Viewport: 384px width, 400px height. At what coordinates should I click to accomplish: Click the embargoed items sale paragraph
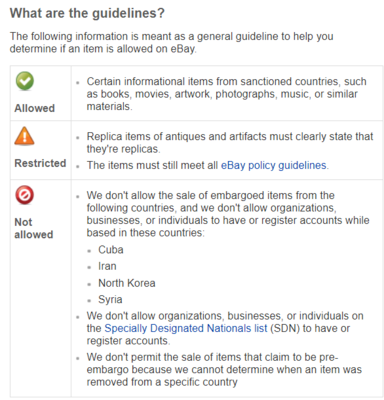[x=228, y=214]
